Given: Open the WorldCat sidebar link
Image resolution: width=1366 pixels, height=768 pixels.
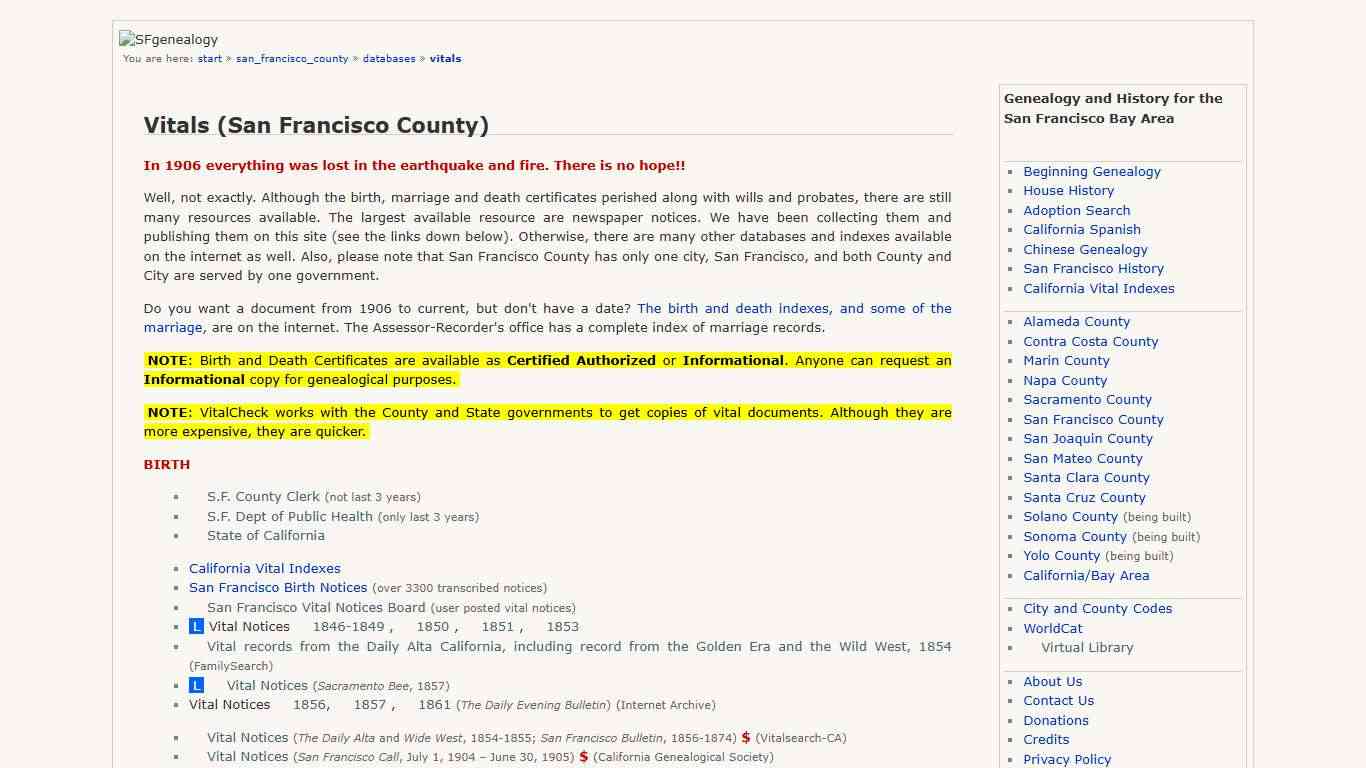Looking at the screenshot, I should click(x=1052, y=628).
